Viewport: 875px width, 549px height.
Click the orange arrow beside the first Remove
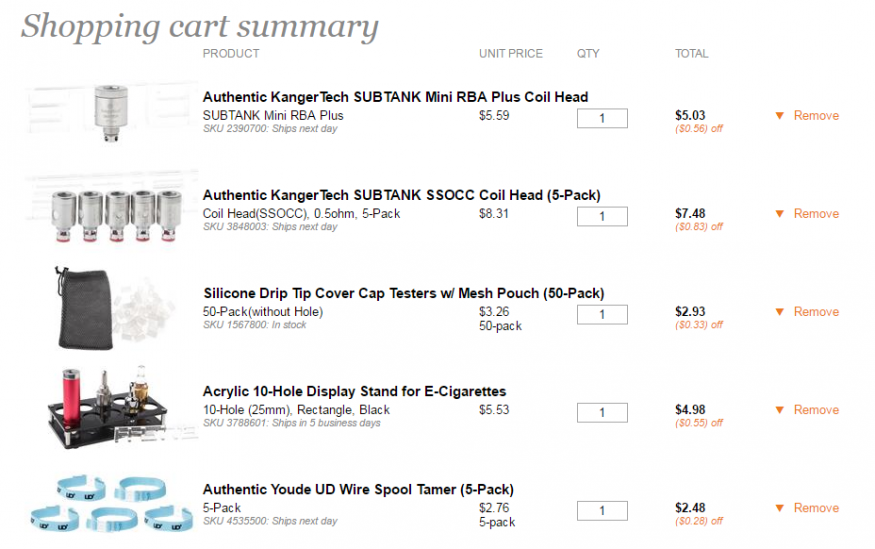coord(779,116)
